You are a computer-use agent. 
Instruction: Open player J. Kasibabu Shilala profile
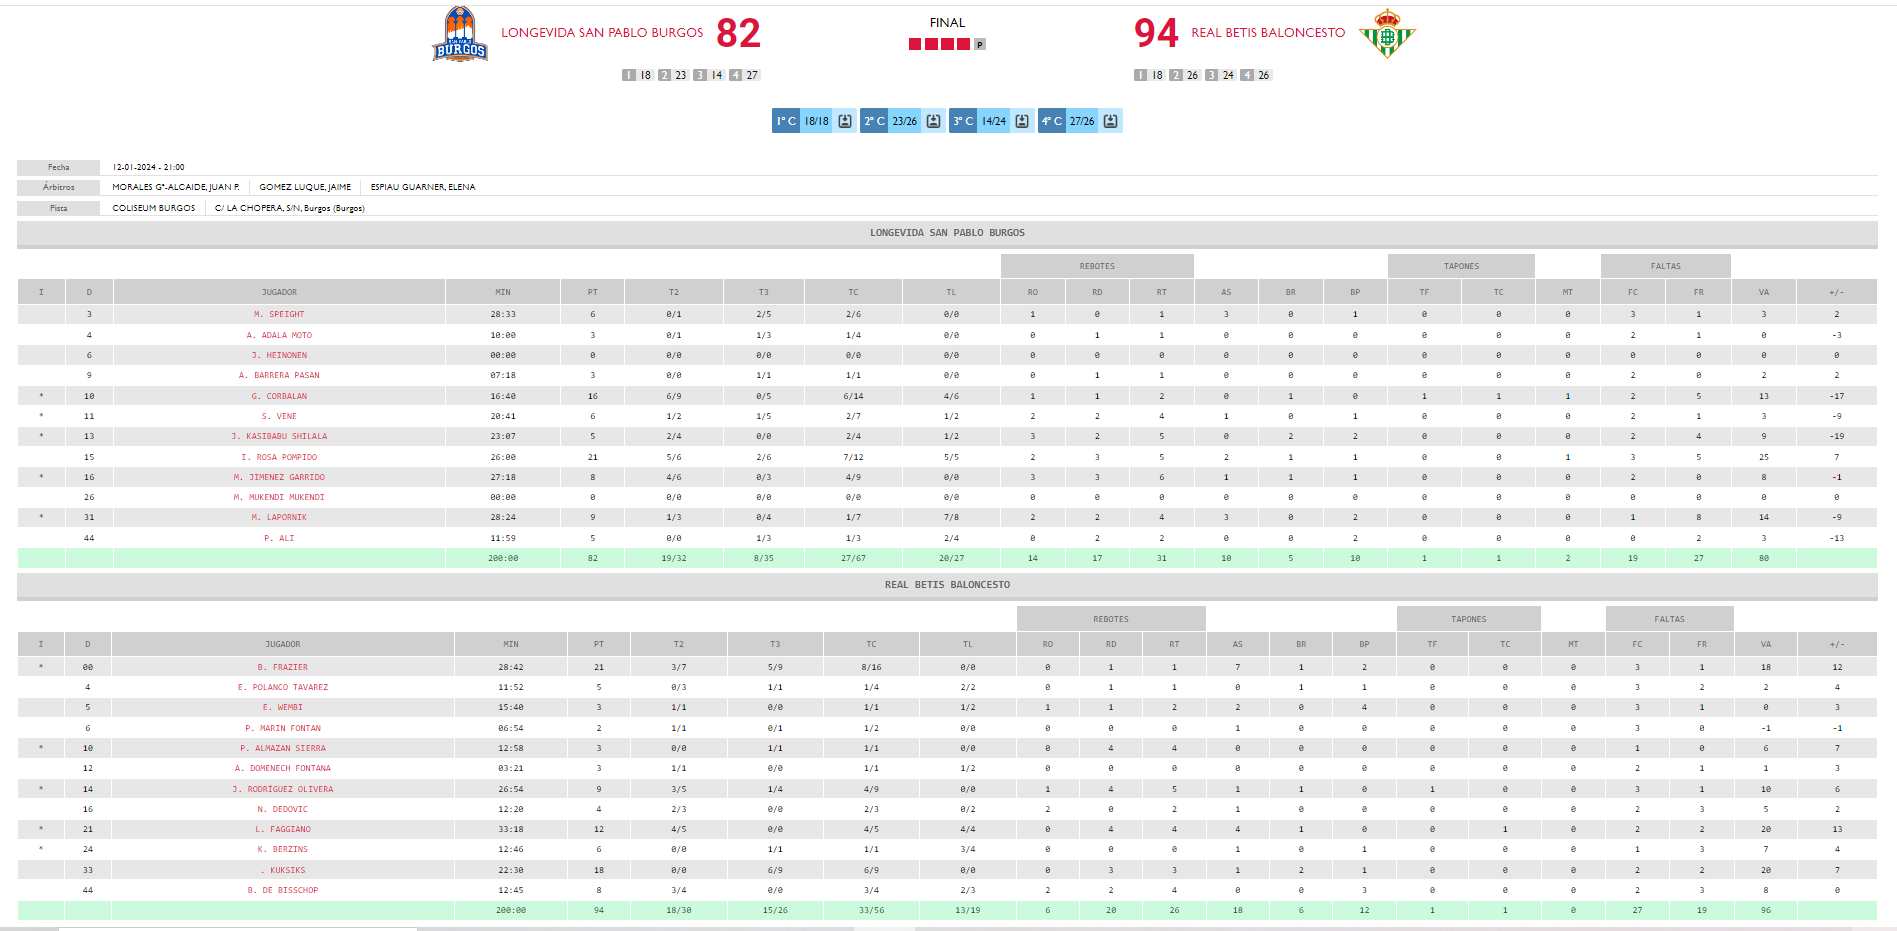[x=279, y=436]
